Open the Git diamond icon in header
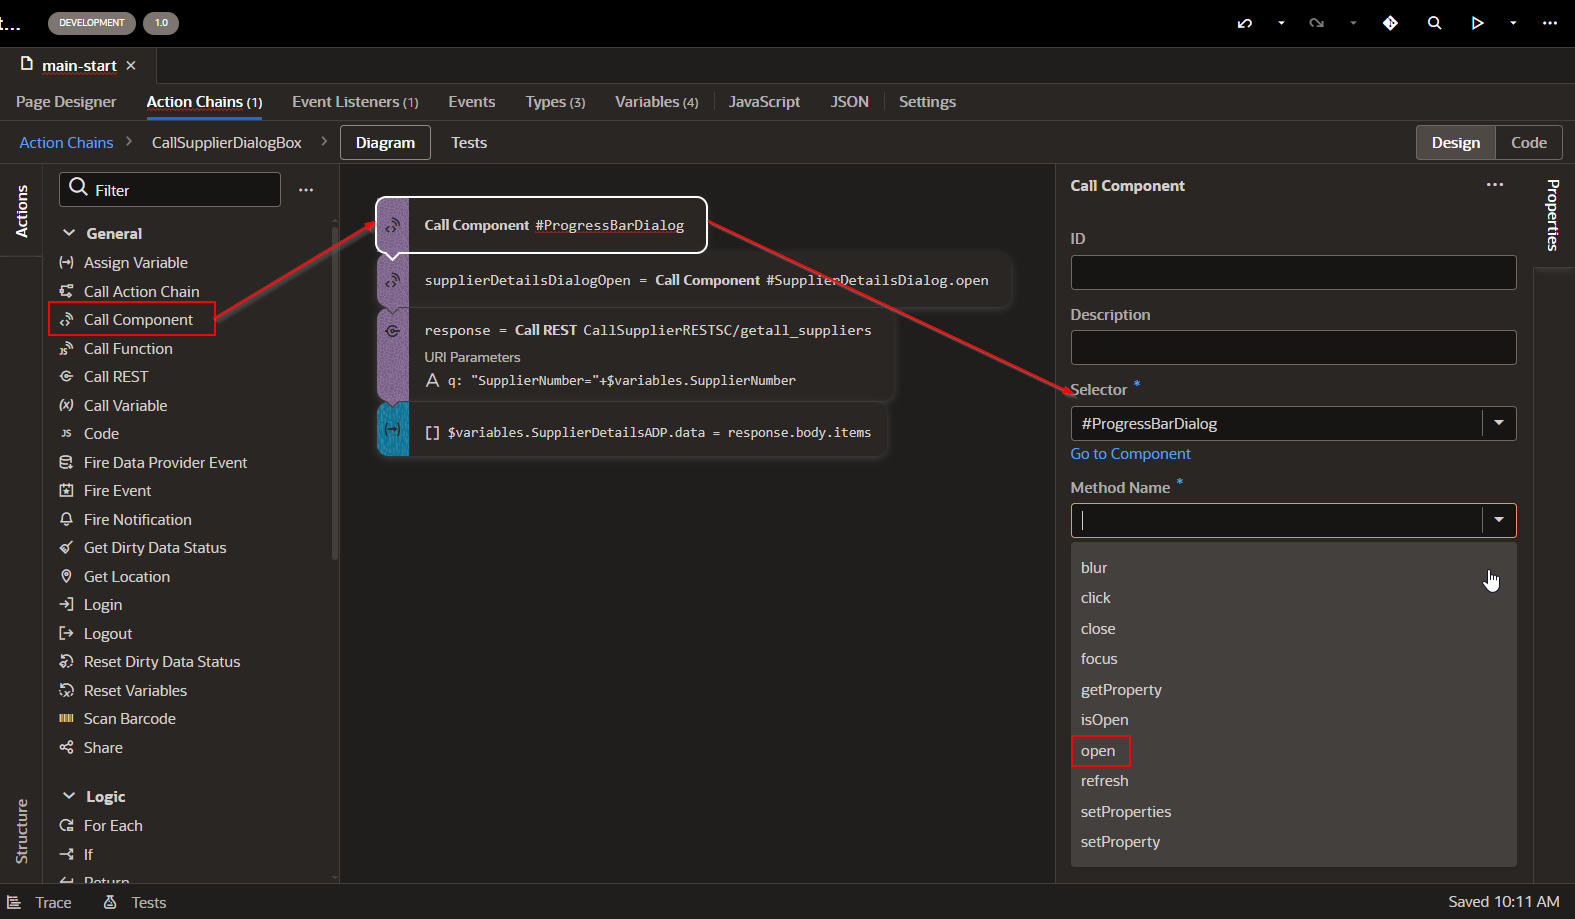The image size is (1575, 919). (x=1390, y=23)
